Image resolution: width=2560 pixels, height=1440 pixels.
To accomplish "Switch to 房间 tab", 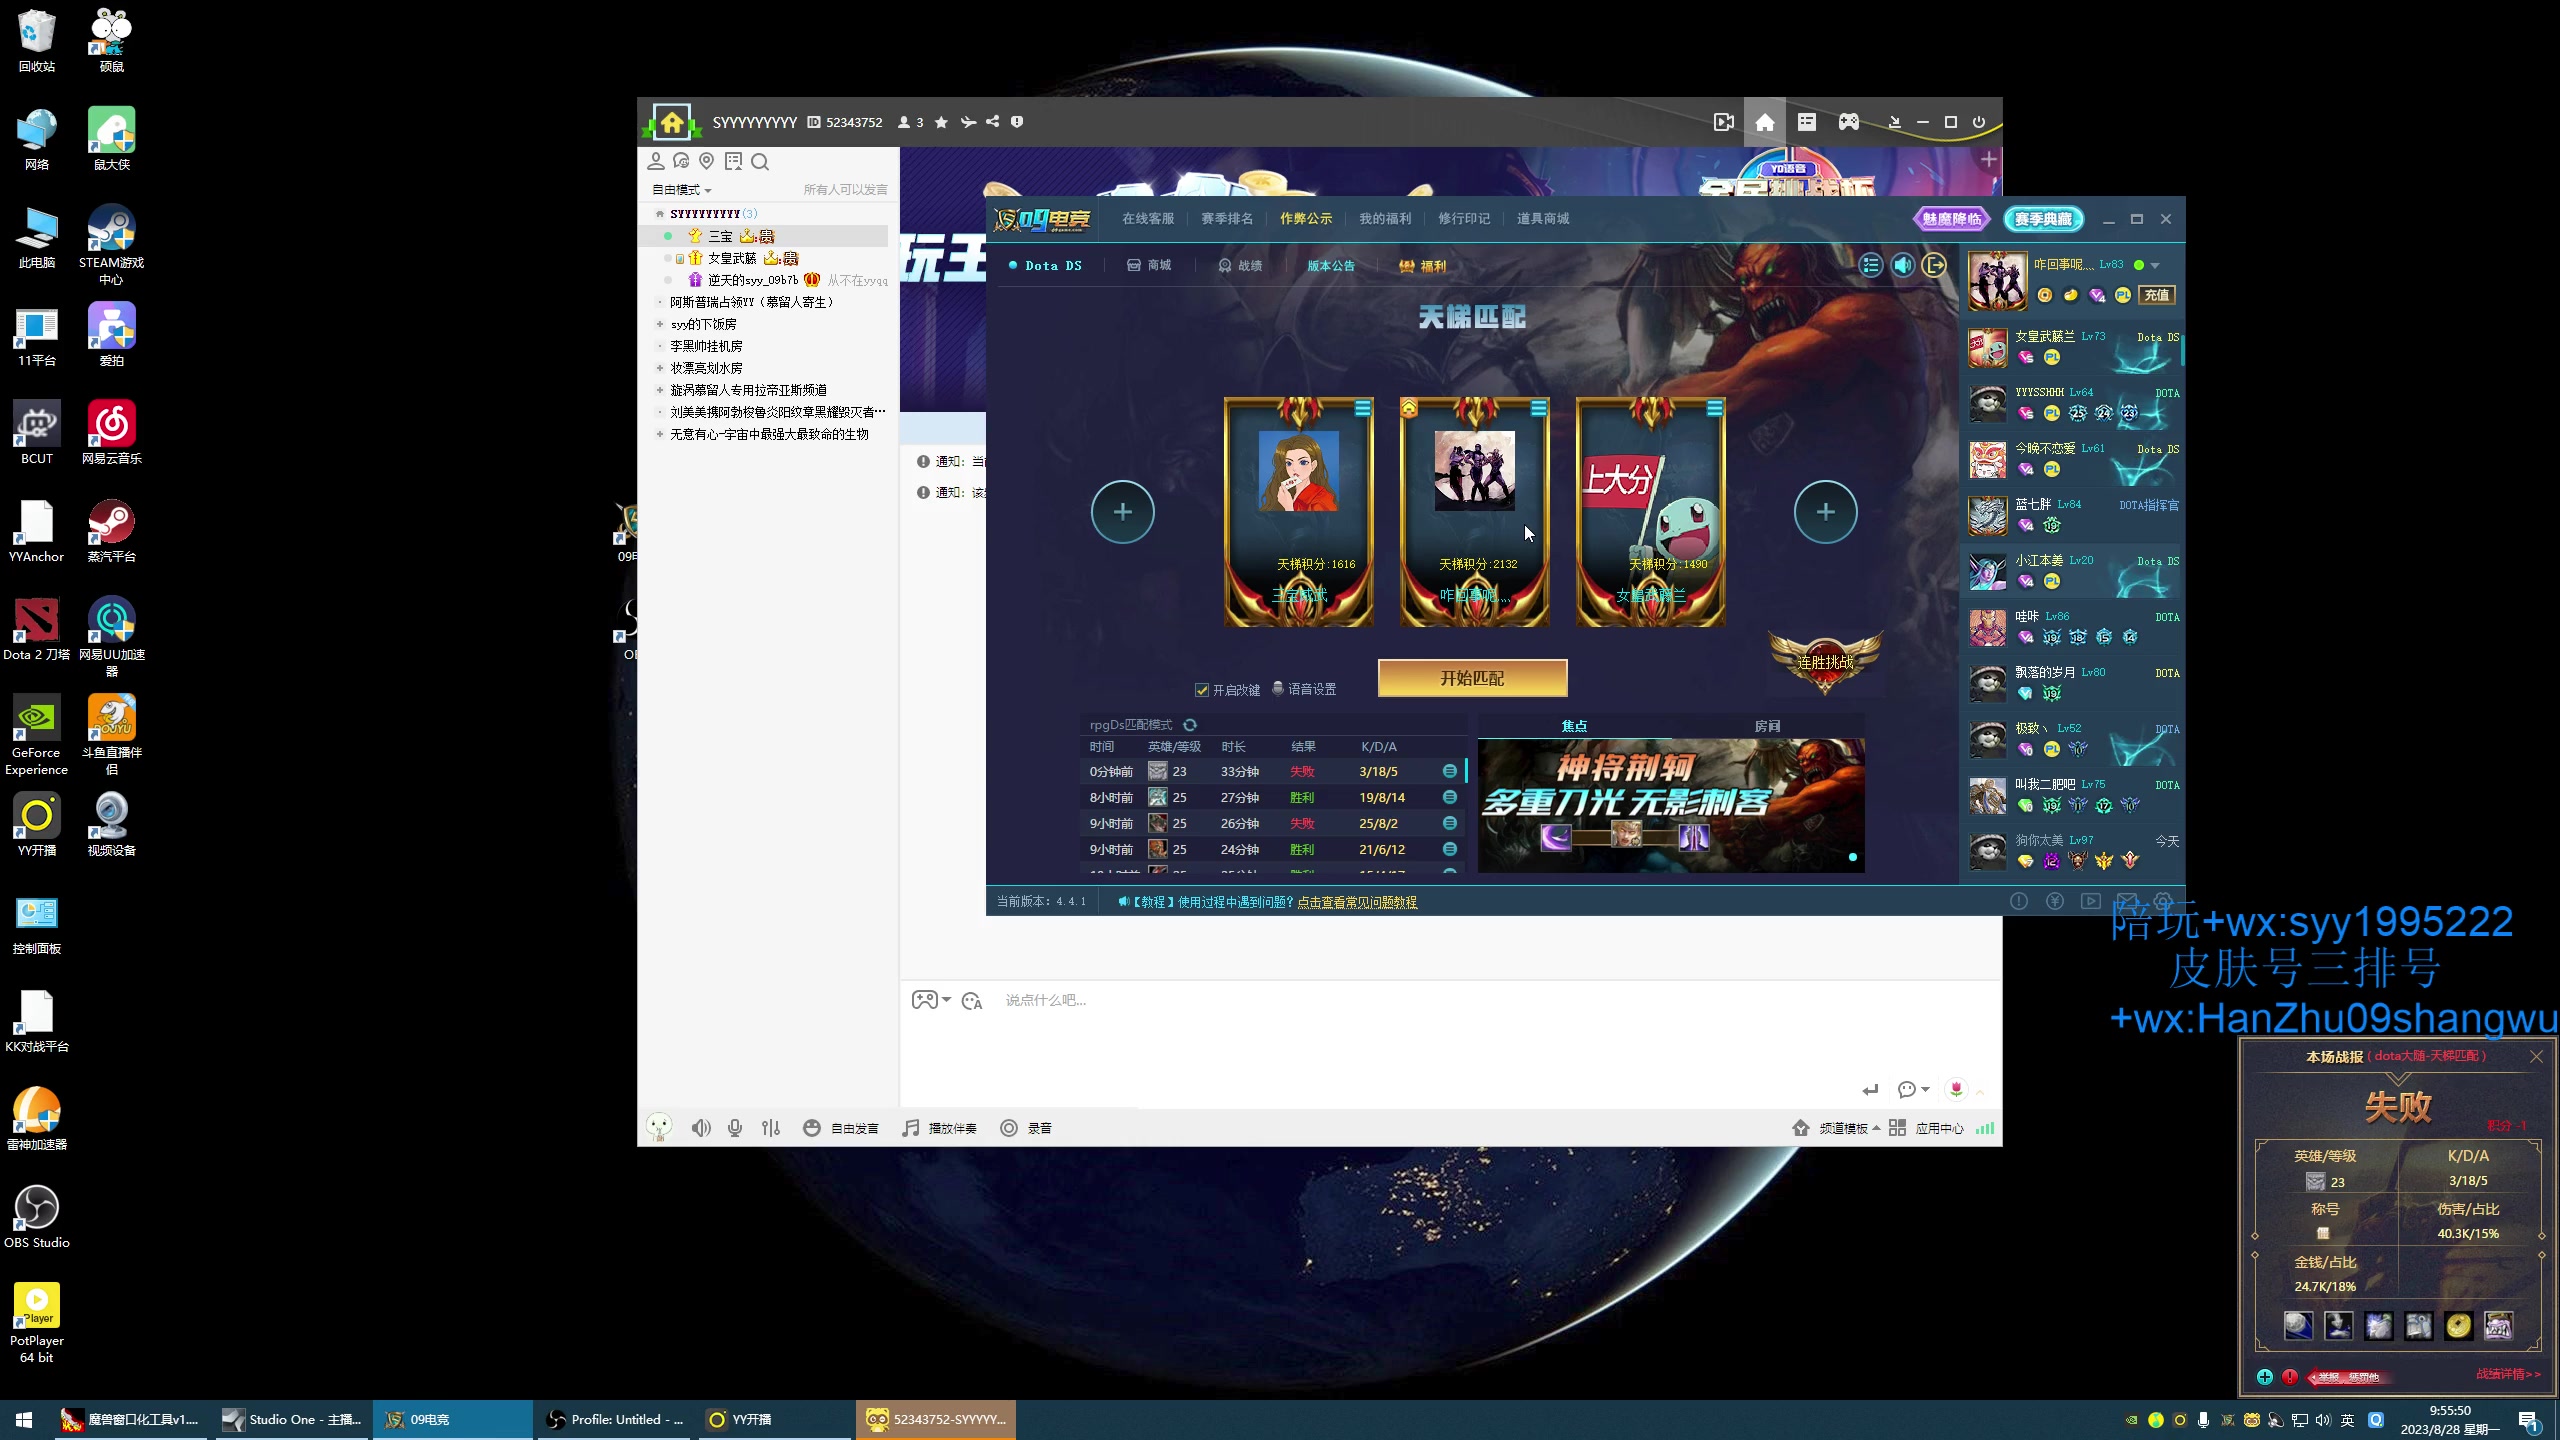I will [x=1767, y=726].
